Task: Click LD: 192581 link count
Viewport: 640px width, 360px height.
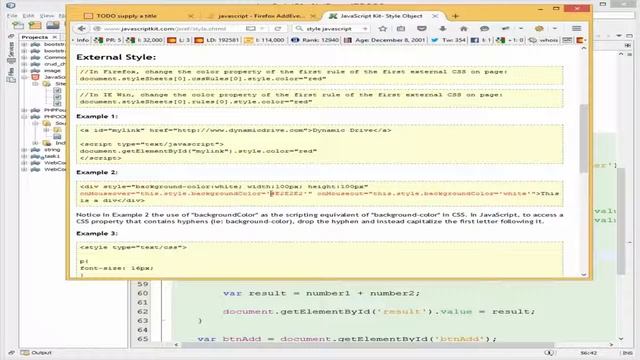Action: [x=217, y=40]
